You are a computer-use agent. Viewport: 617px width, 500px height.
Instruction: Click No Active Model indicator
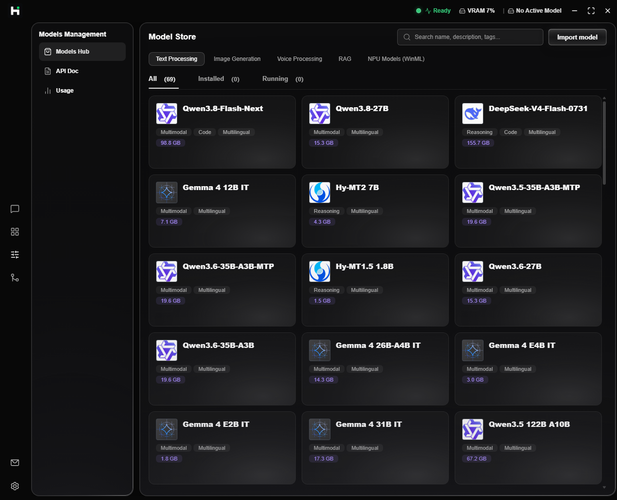point(534,11)
